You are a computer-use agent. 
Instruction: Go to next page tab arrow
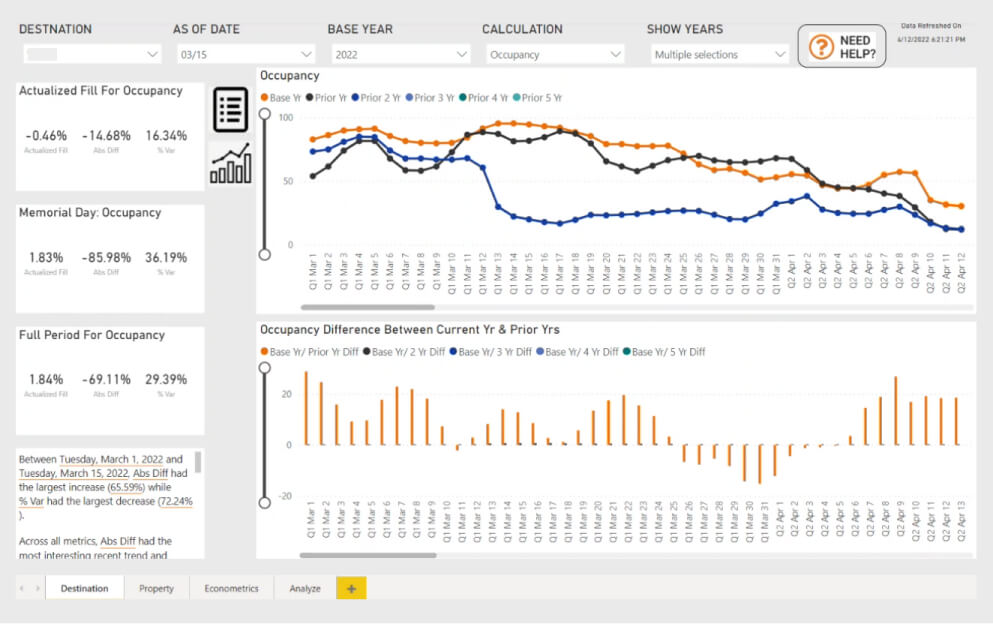[37, 589]
